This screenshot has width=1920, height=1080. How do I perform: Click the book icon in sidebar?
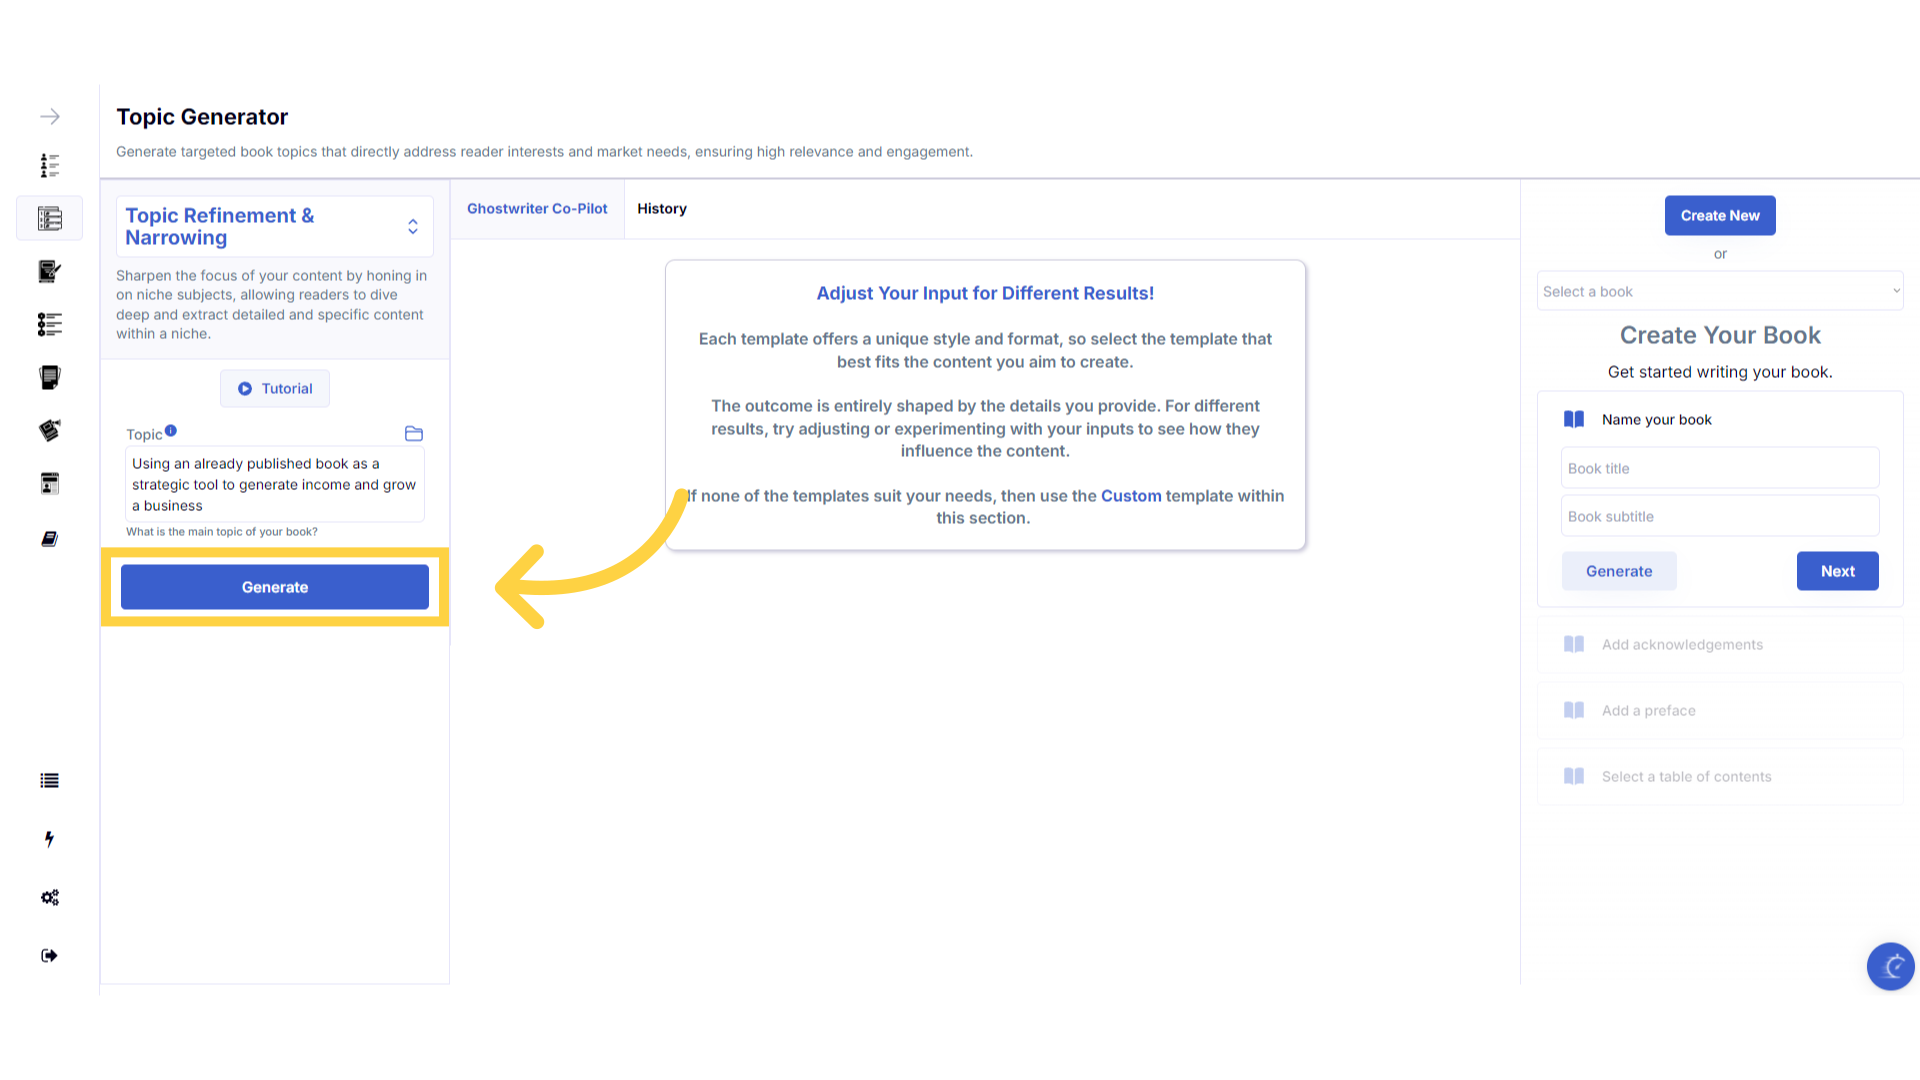coord(49,539)
